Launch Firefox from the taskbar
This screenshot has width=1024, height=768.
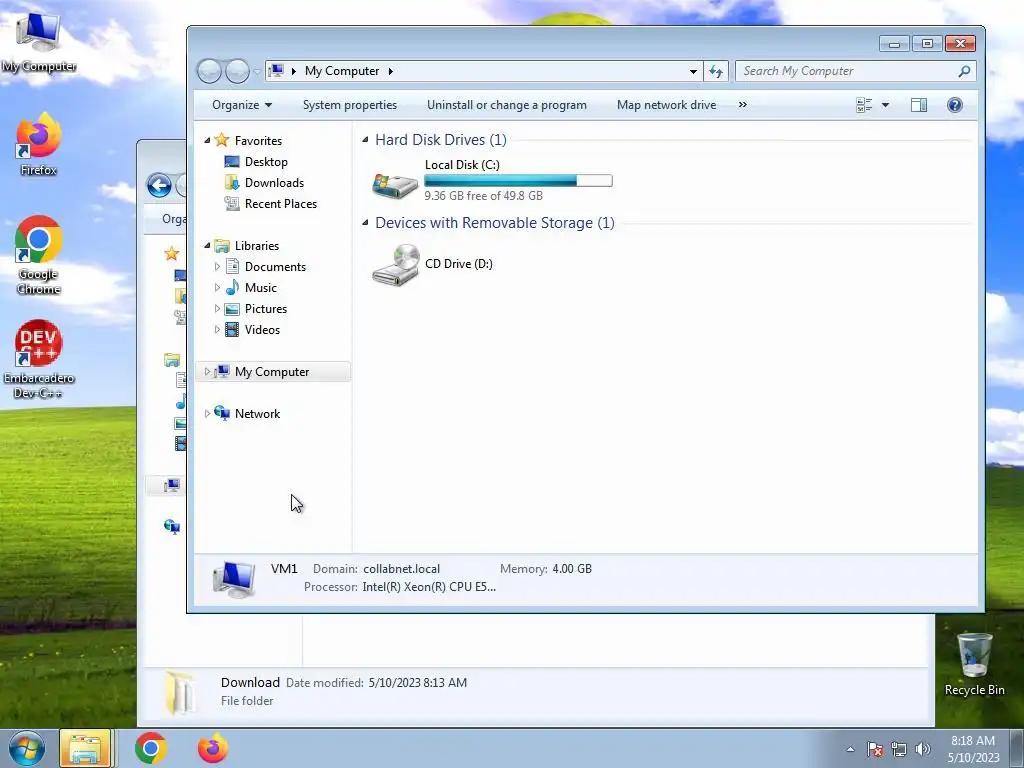click(x=213, y=748)
